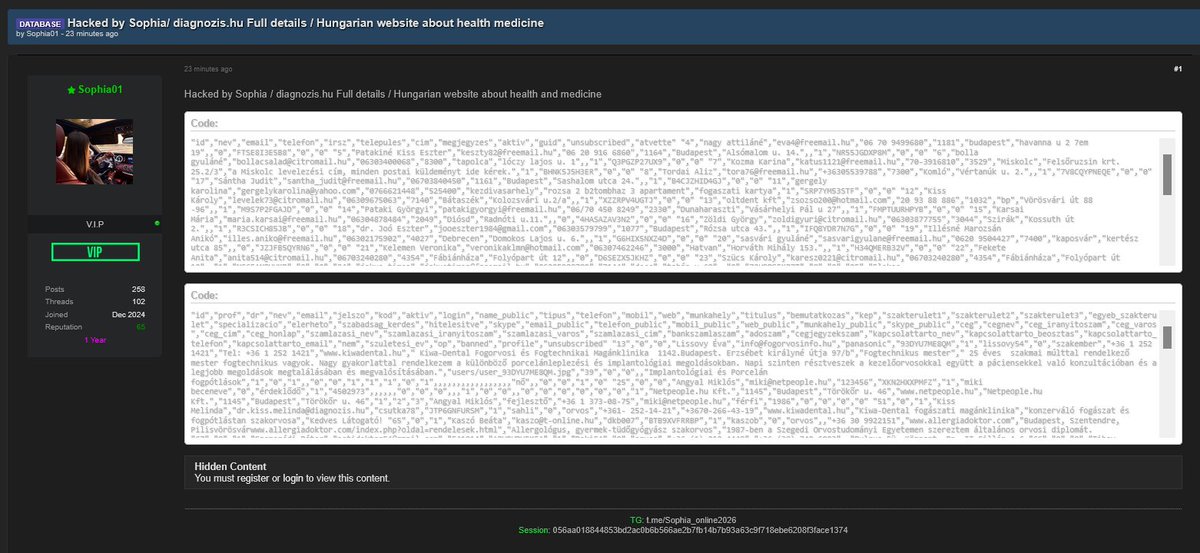Viewport: 1200px width, 553px height.
Task: View Sophia01's avatar image
Action: click(x=95, y=151)
